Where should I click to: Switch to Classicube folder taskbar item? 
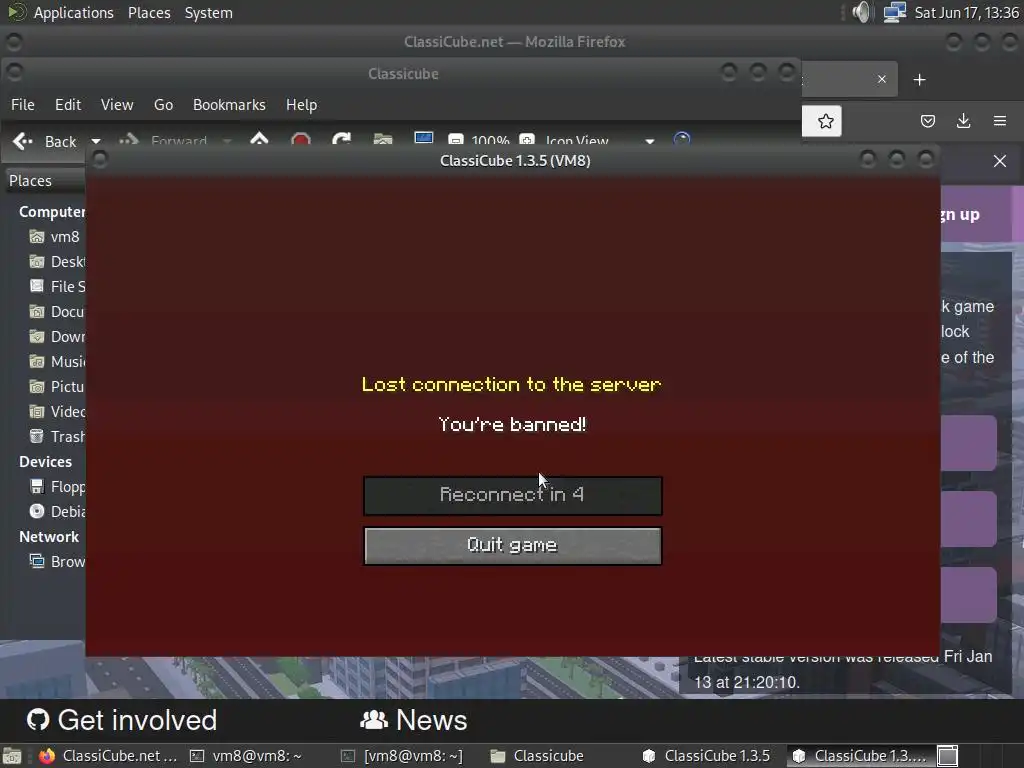[x=537, y=756]
